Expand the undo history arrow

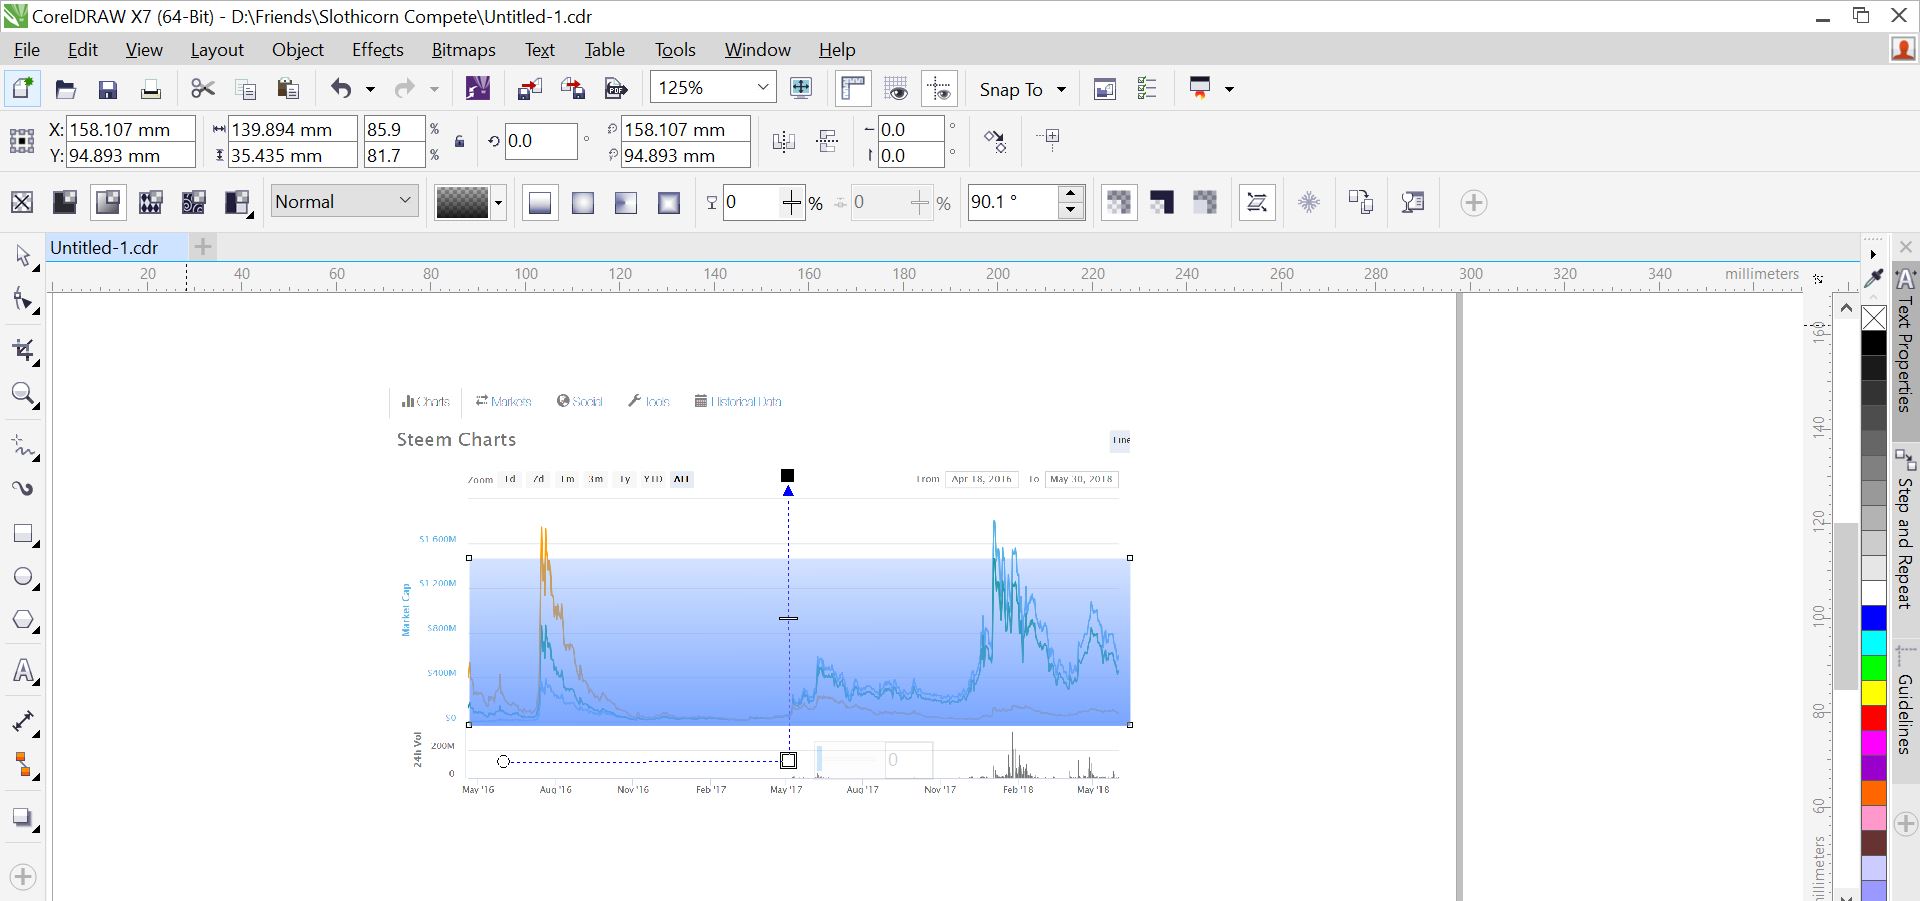click(370, 90)
